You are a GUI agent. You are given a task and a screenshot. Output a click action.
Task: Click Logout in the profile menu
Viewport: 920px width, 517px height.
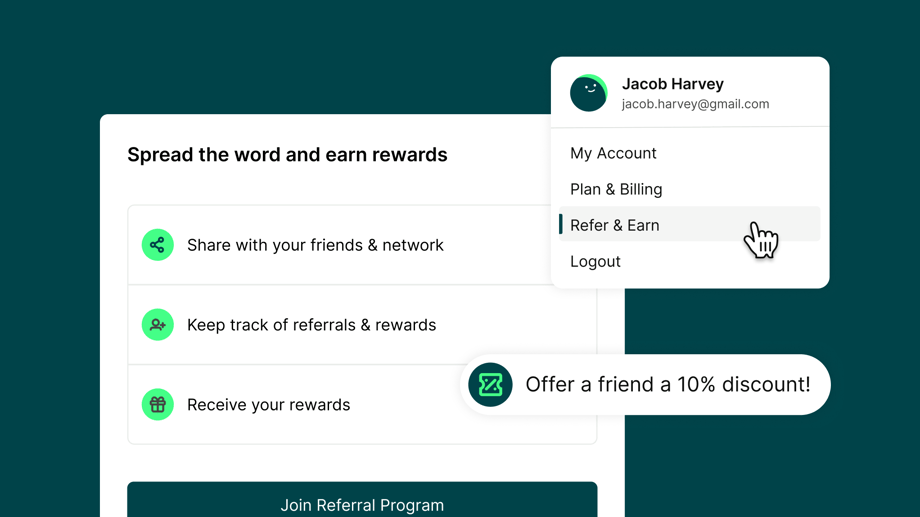pos(595,261)
